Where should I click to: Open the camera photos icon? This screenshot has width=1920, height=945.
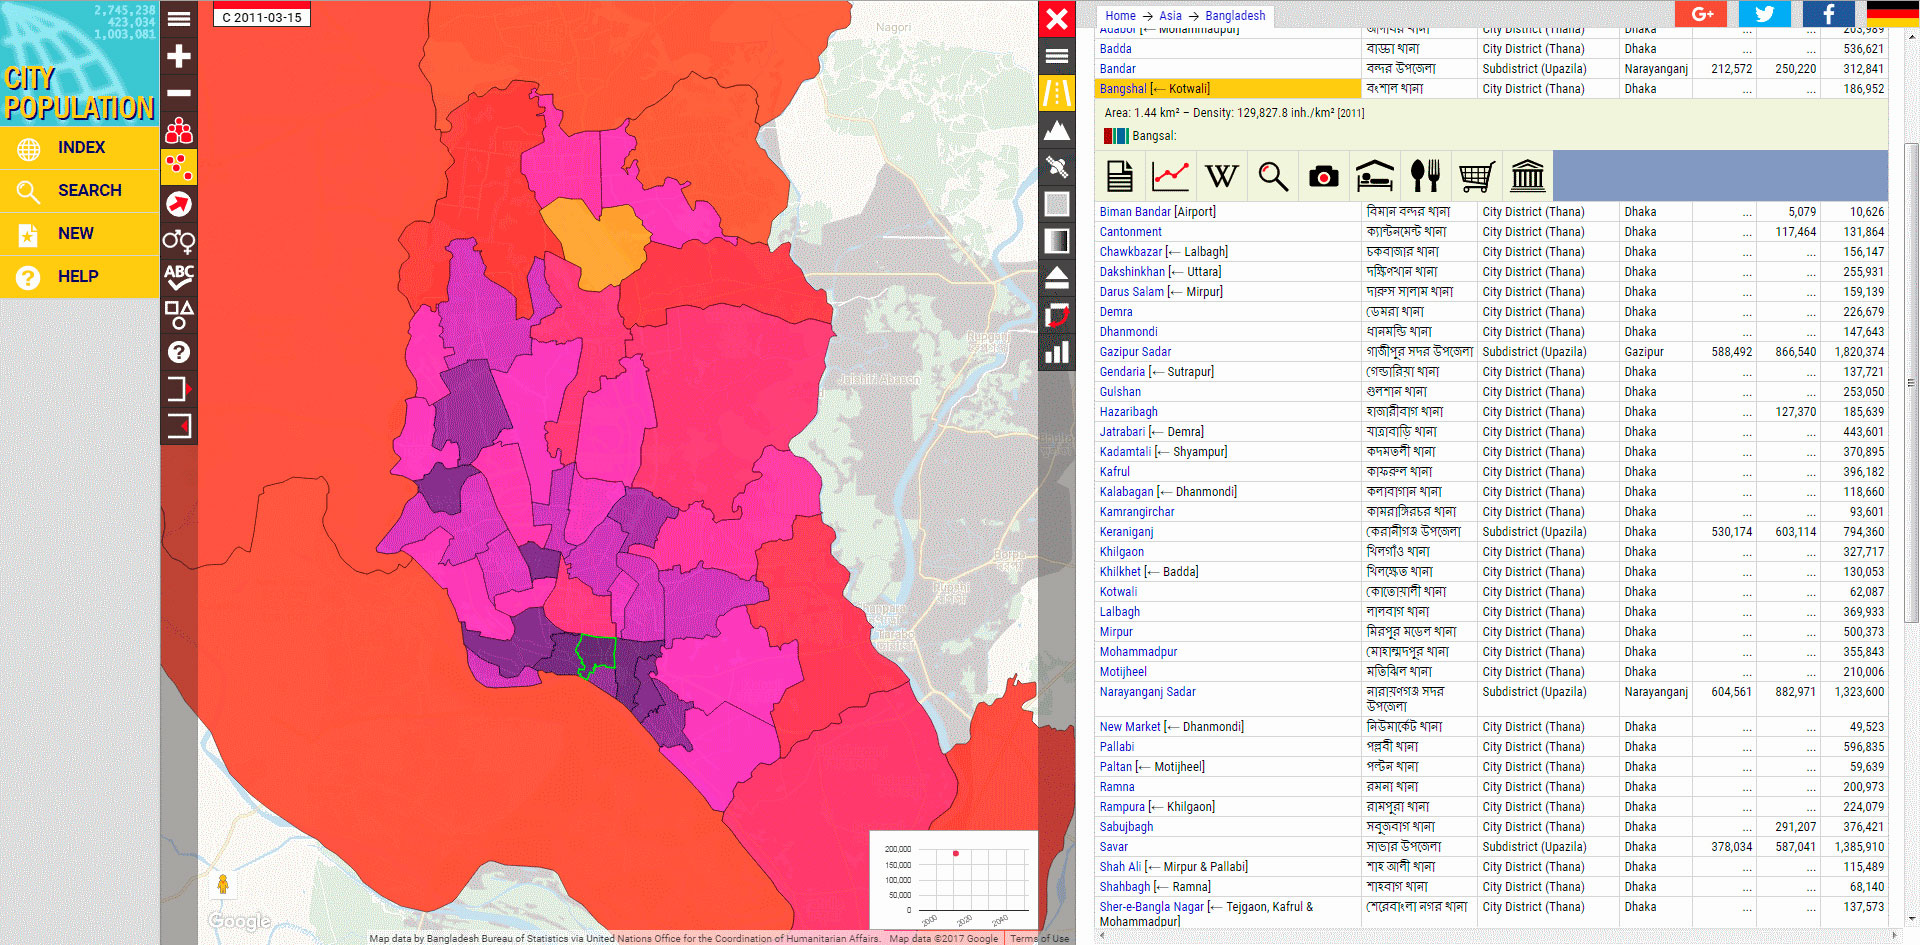[x=1323, y=176]
